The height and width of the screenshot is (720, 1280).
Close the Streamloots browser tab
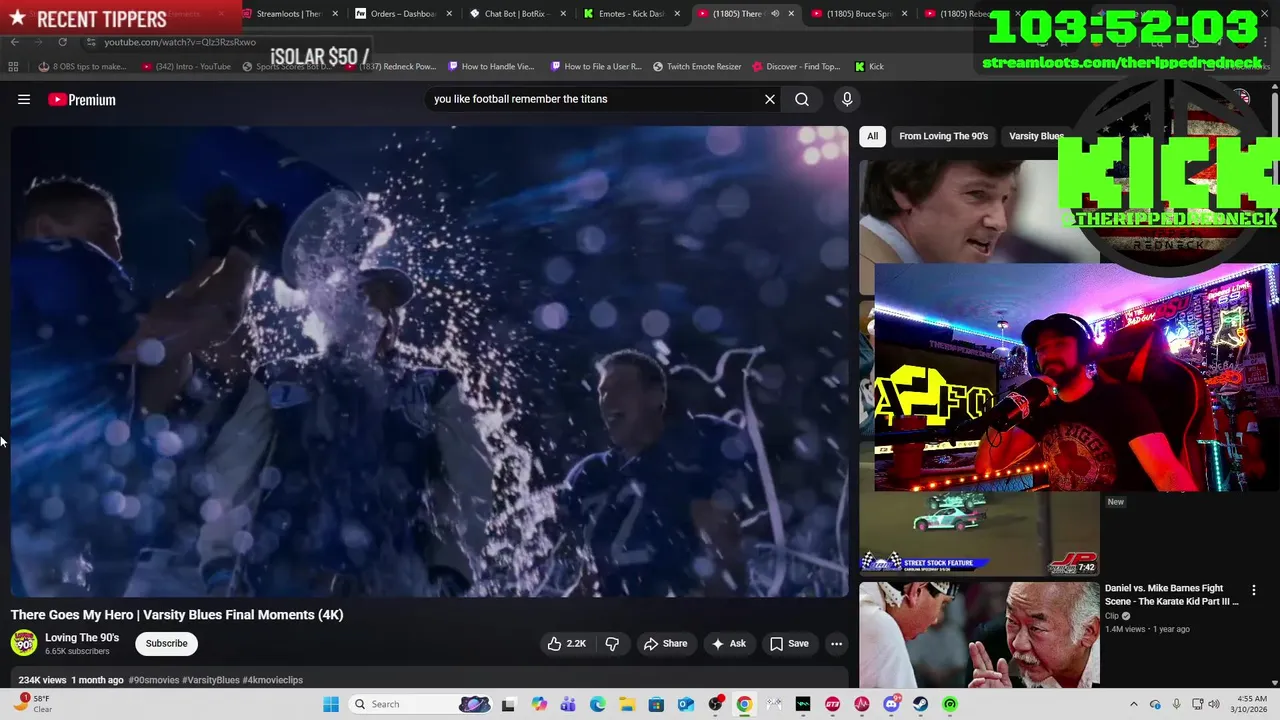tap(335, 14)
